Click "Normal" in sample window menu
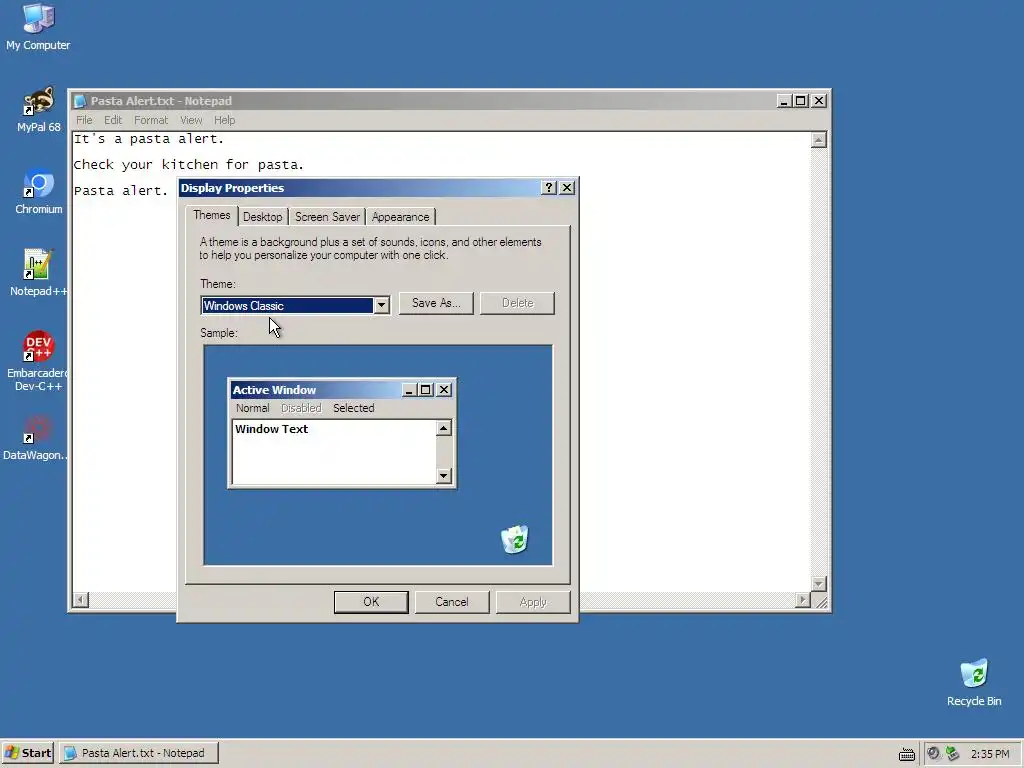The image size is (1024, 768). coord(253,408)
